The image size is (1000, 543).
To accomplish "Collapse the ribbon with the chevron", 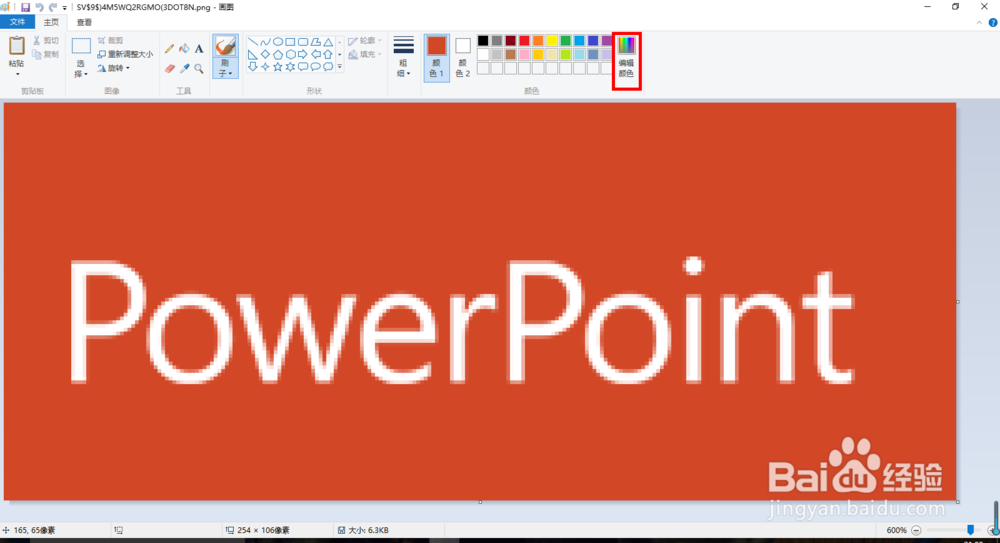I will (980, 23).
